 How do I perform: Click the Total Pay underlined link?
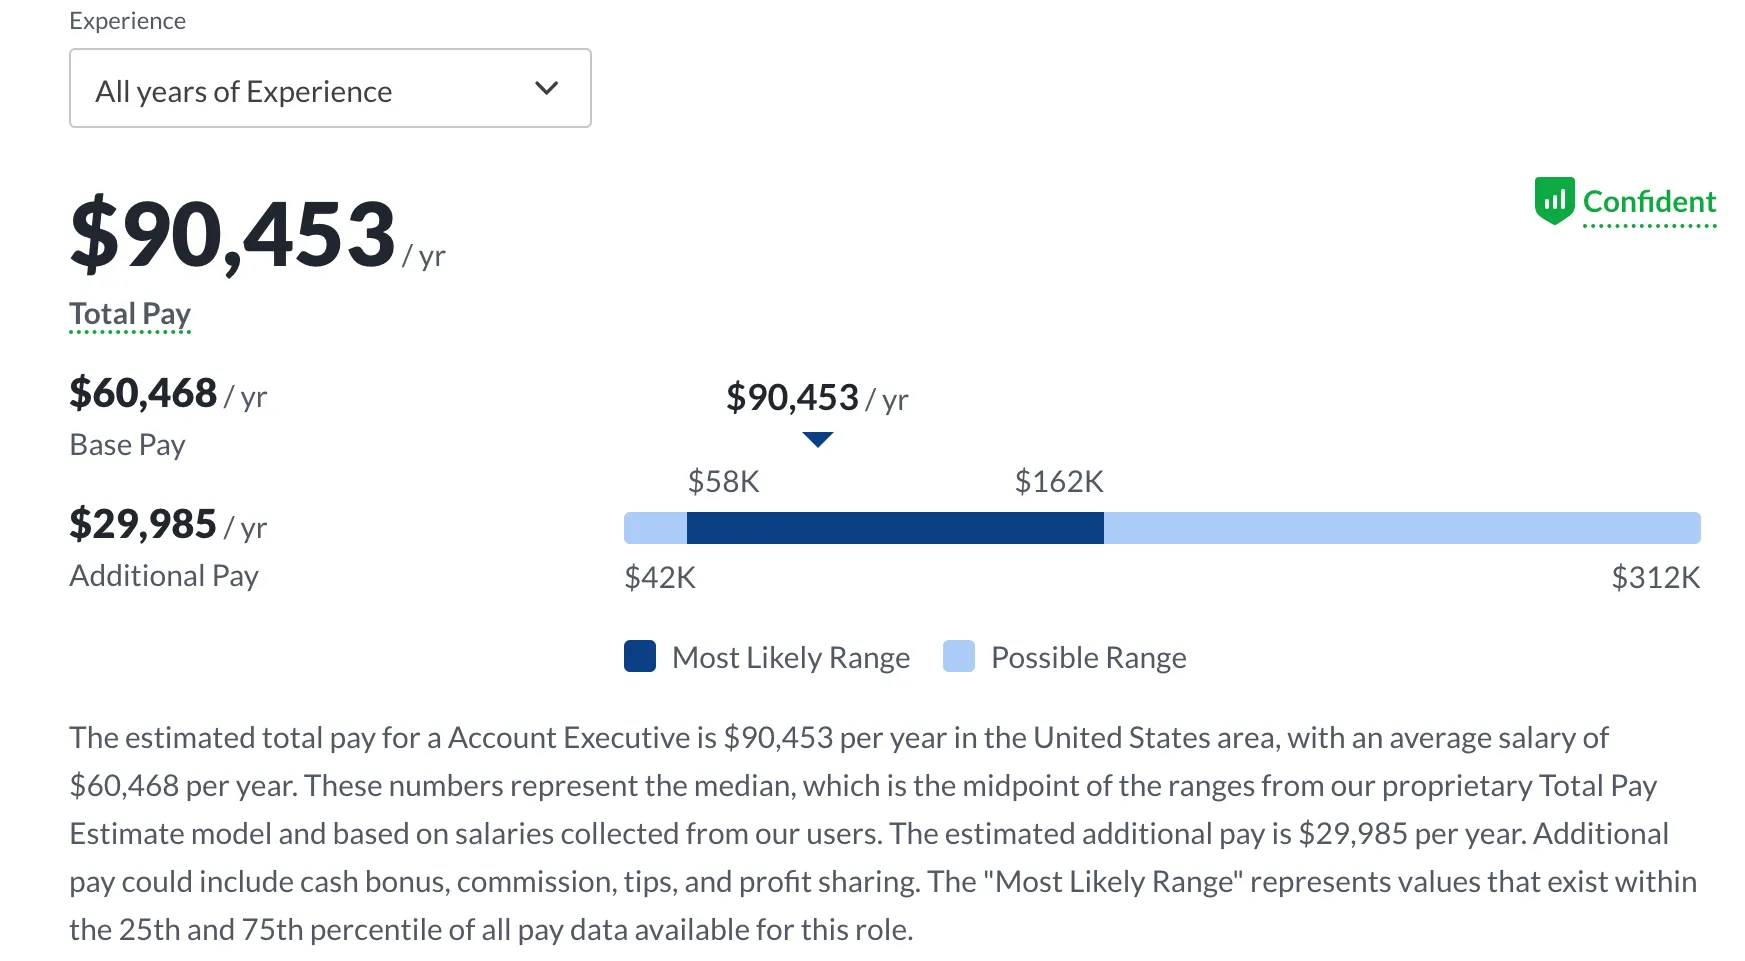click(x=130, y=314)
